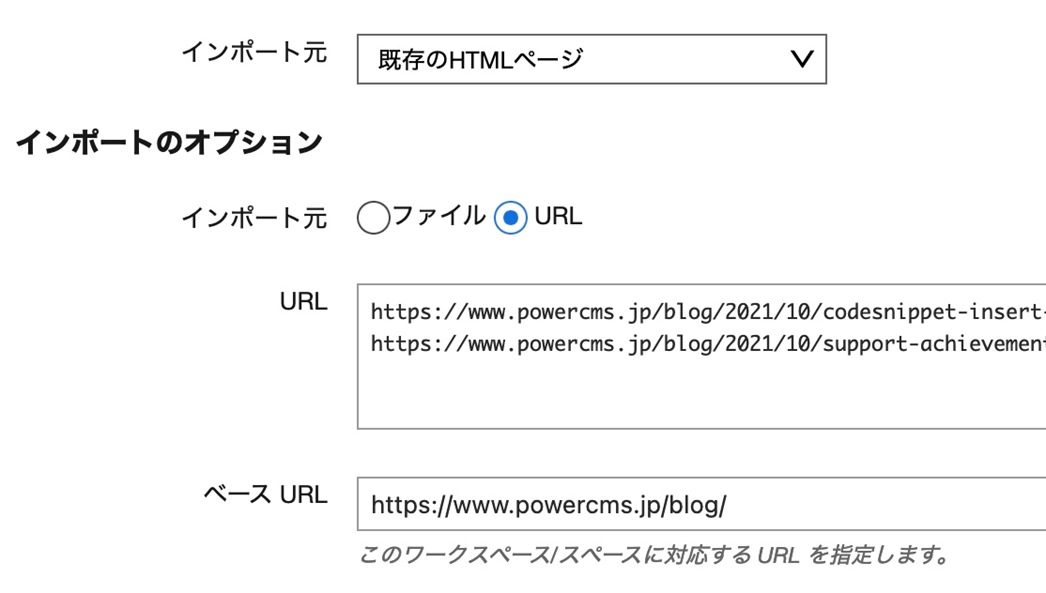Click the empty area of the URL textarea

pyautogui.click(x=650, y=400)
